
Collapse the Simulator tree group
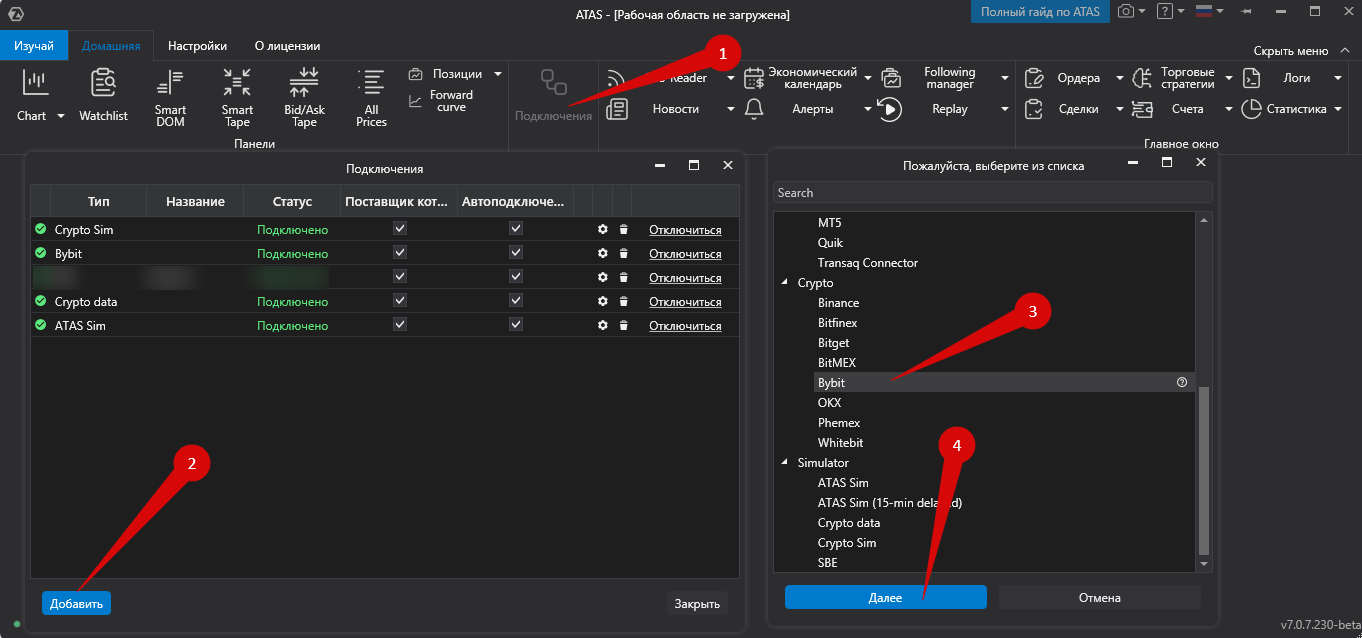click(x=785, y=463)
